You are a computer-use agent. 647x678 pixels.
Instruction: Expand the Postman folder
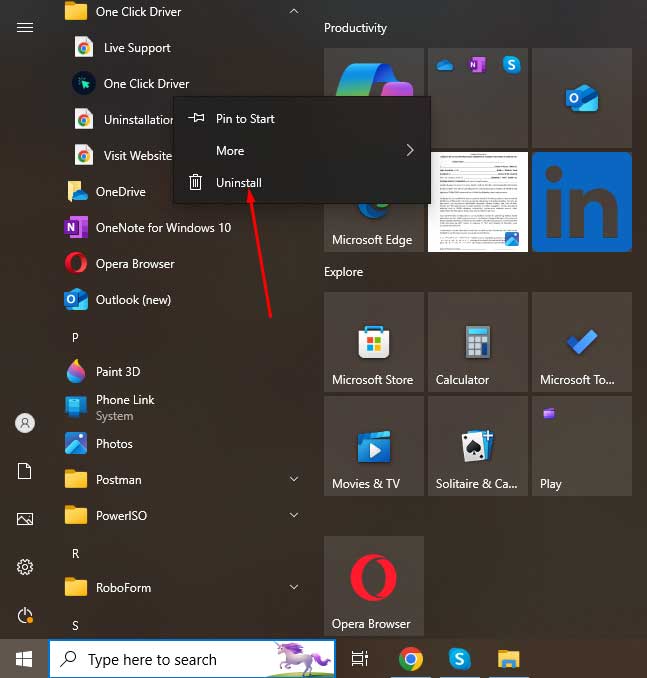[293, 480]
